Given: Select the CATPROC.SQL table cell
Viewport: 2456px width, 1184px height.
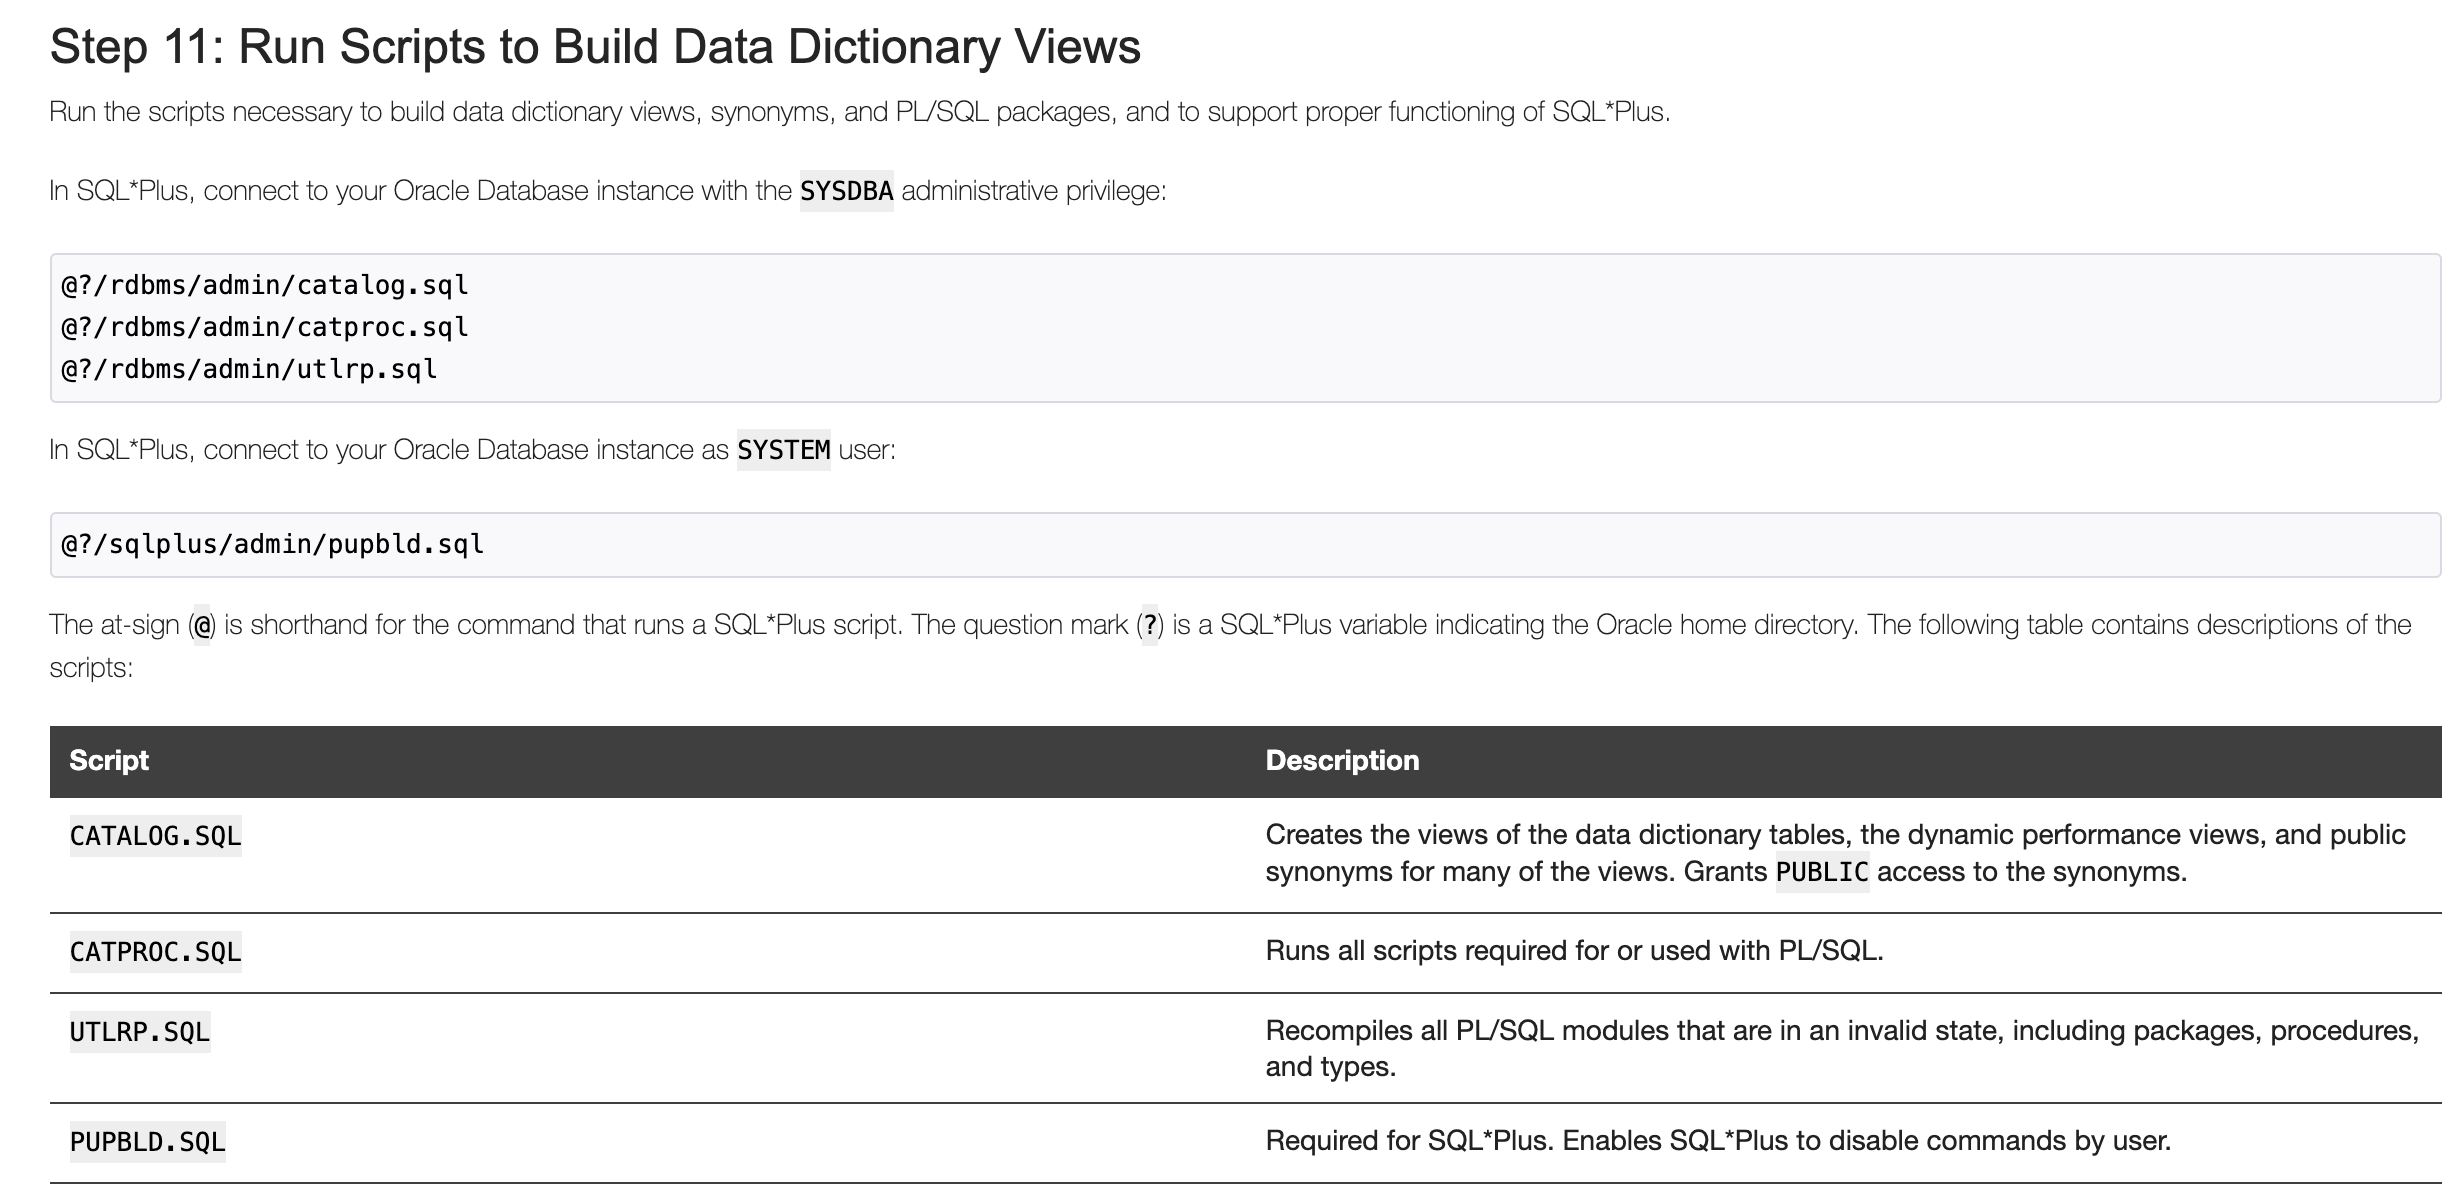Looking at the screenshot, I should point(155,952).
